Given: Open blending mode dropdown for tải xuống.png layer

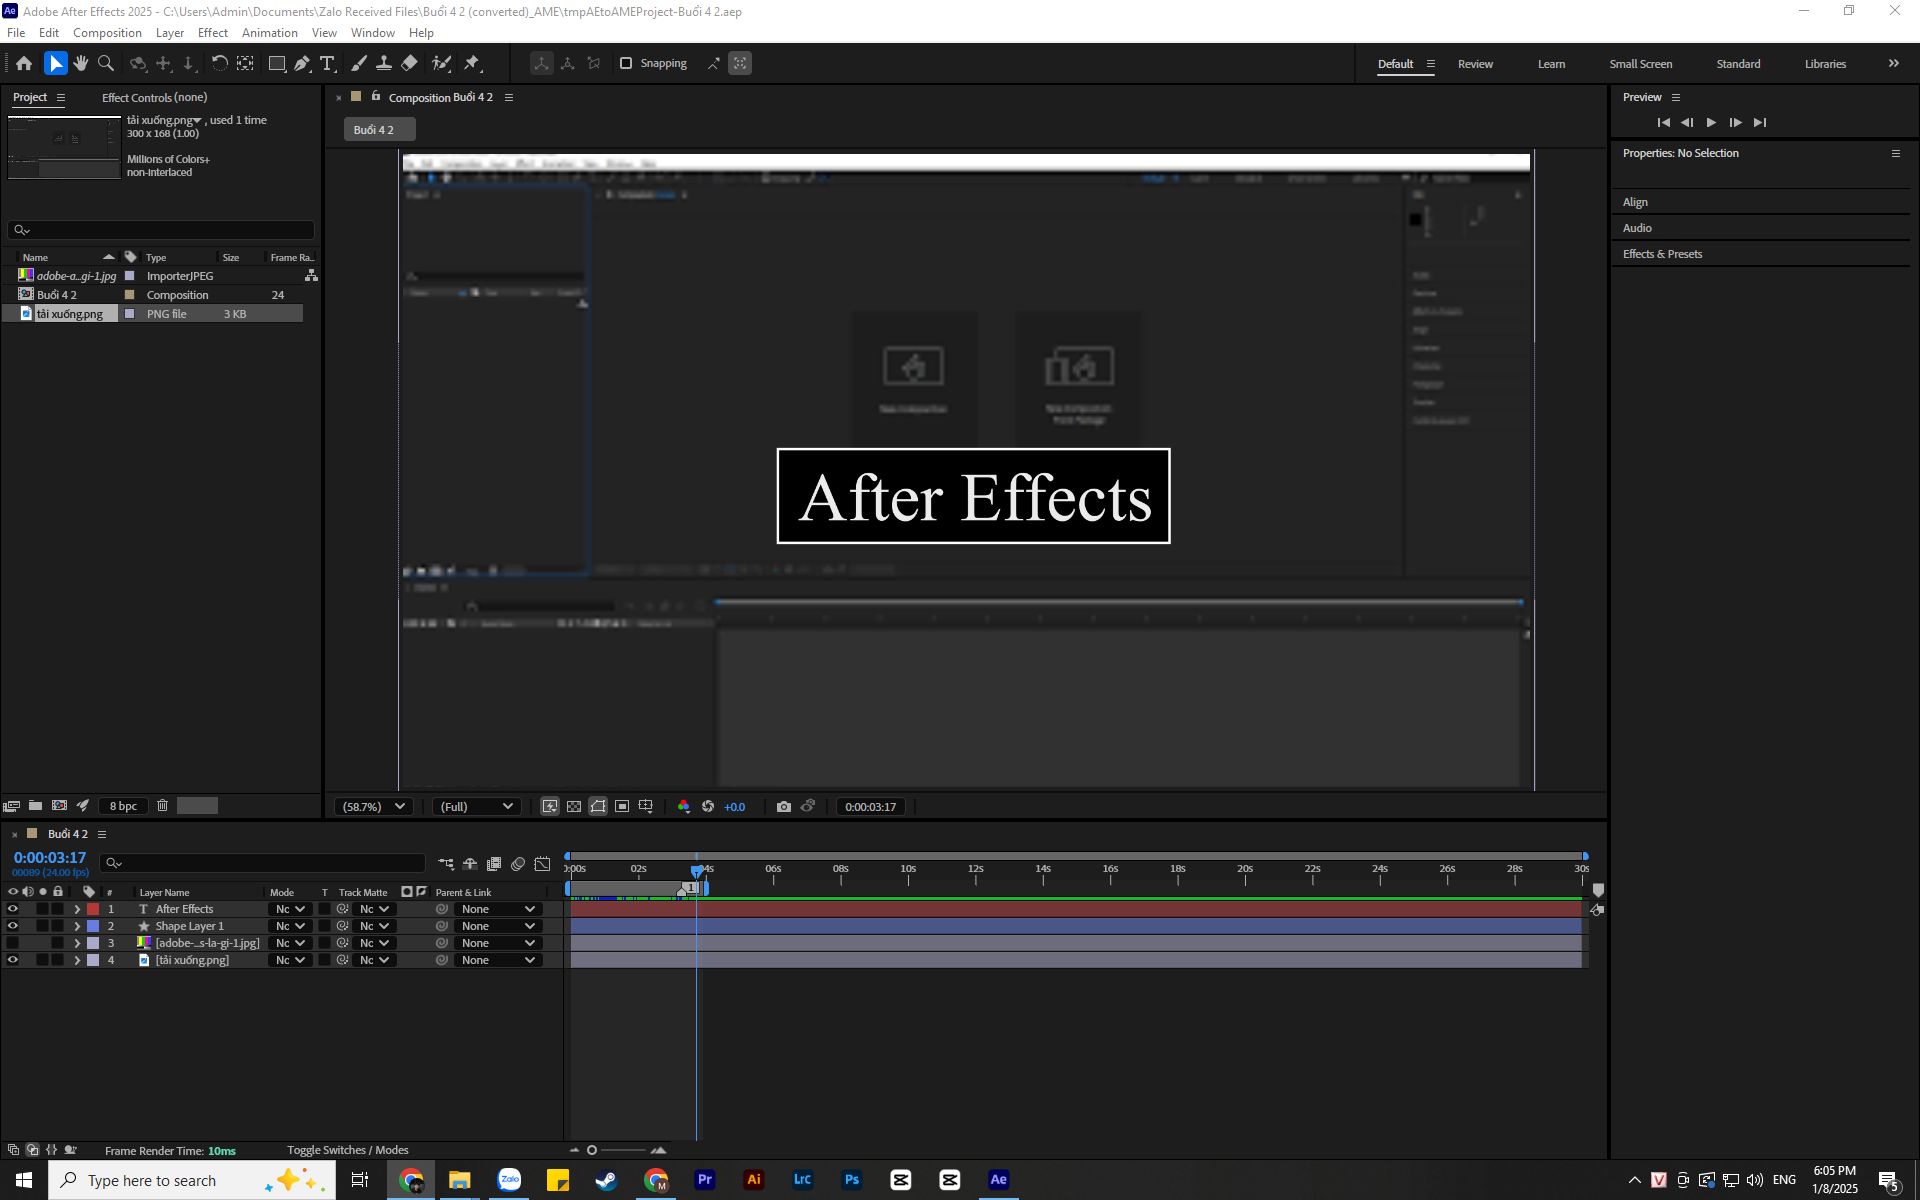Looking at the screenshot, I should tap(289, 960).
